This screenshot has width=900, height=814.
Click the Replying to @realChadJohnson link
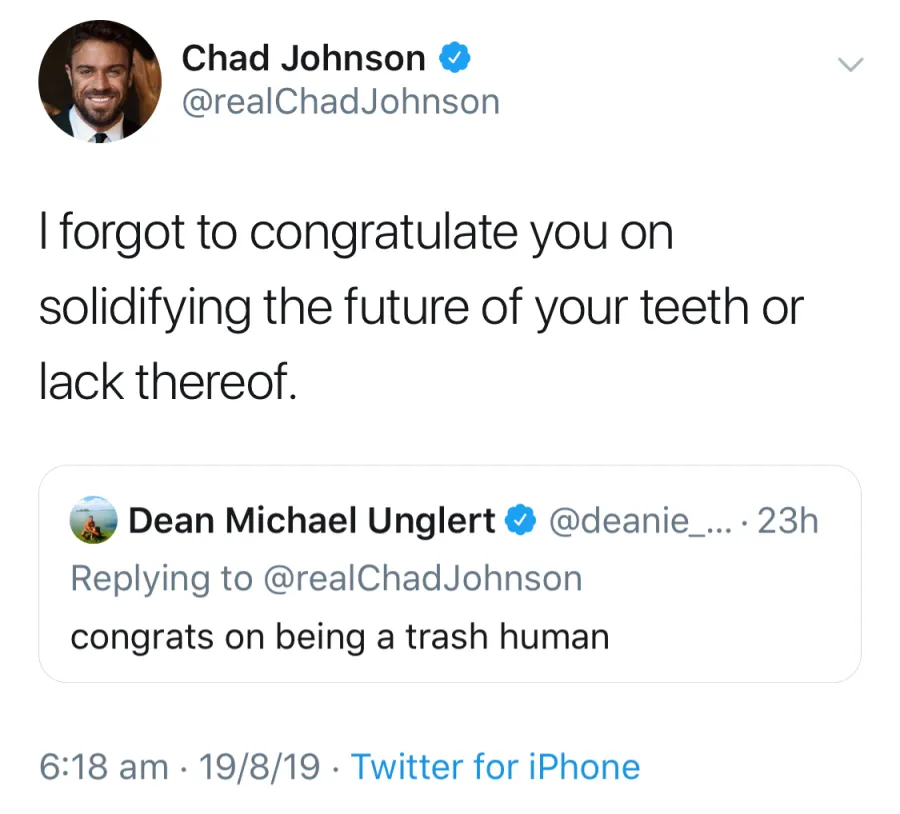[x=325, y=578]
